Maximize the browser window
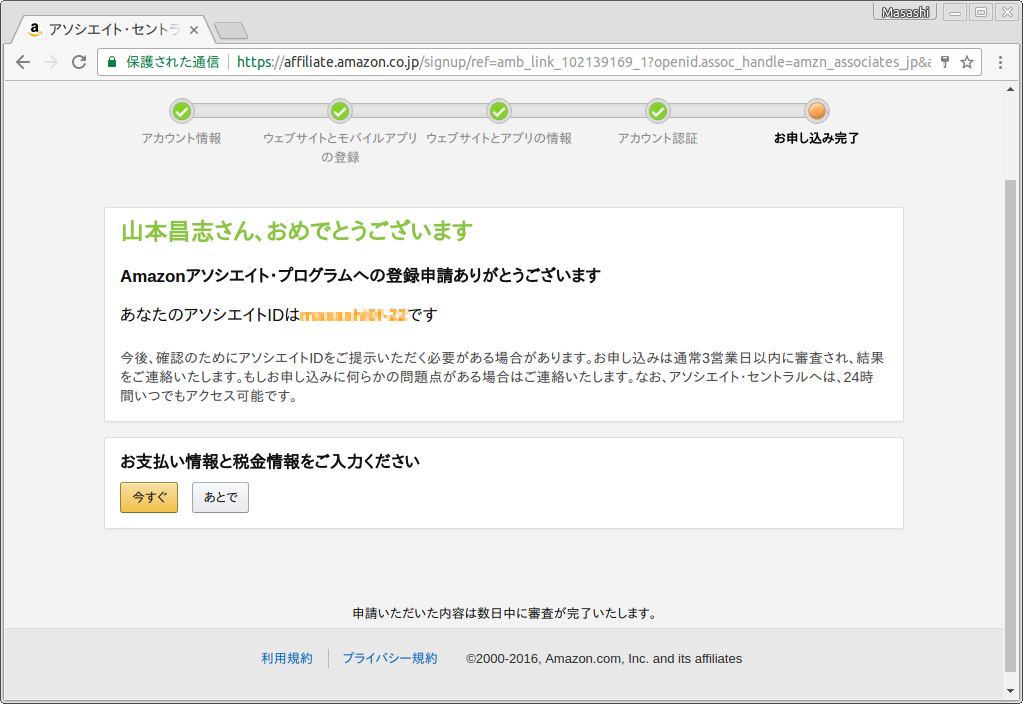Screen dimensions: 1023x704 click(981, 12)
